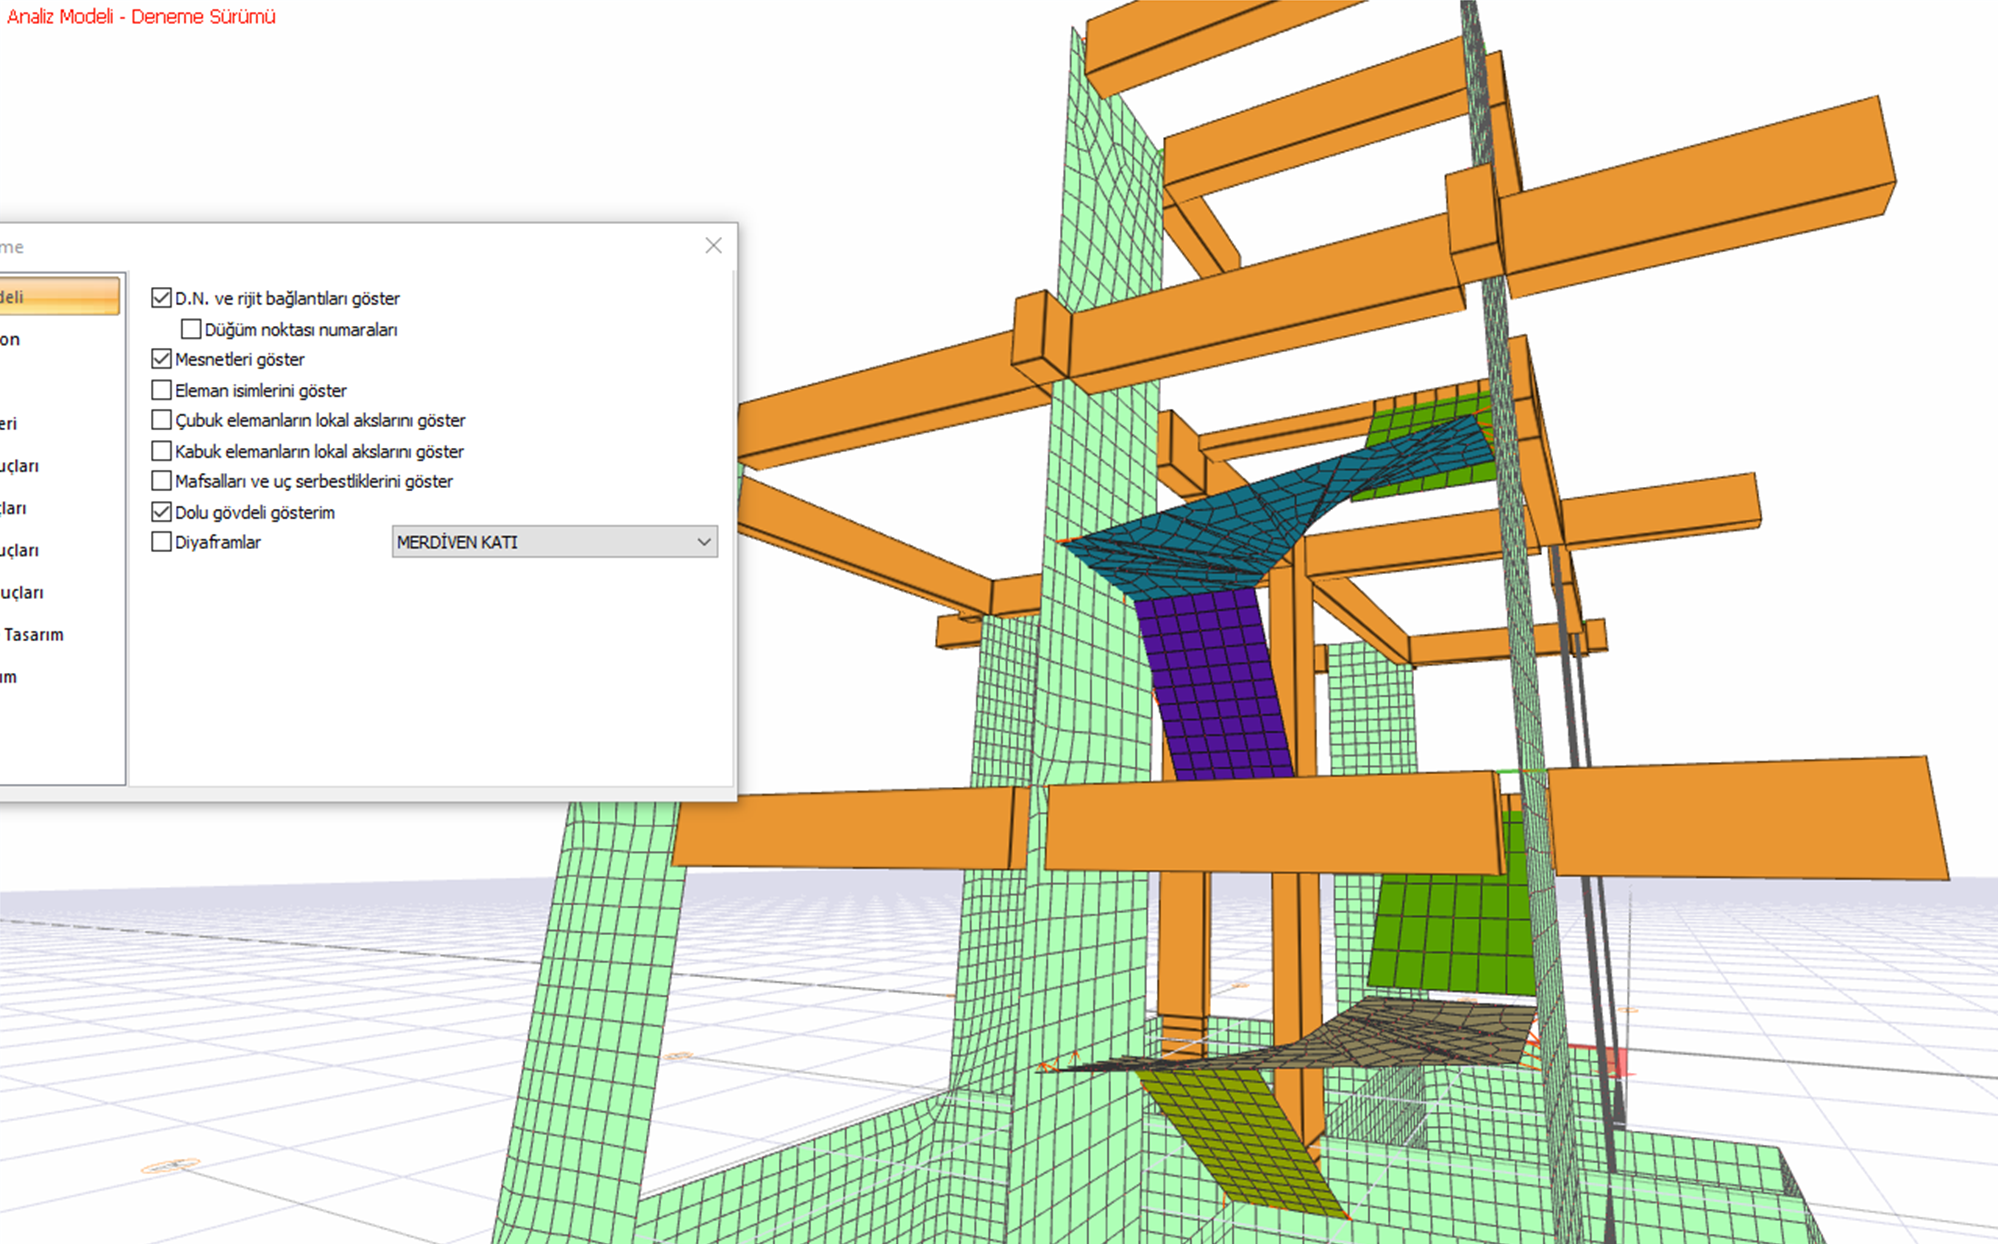
Task: Select the sidebar item ending in 'on'
Action: (x=12, y=339)
